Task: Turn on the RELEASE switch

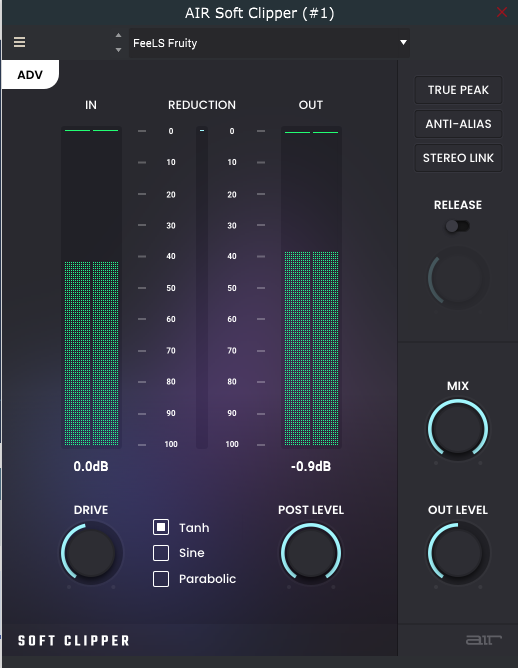Action: pyautogui.click(x=458, y=226)
